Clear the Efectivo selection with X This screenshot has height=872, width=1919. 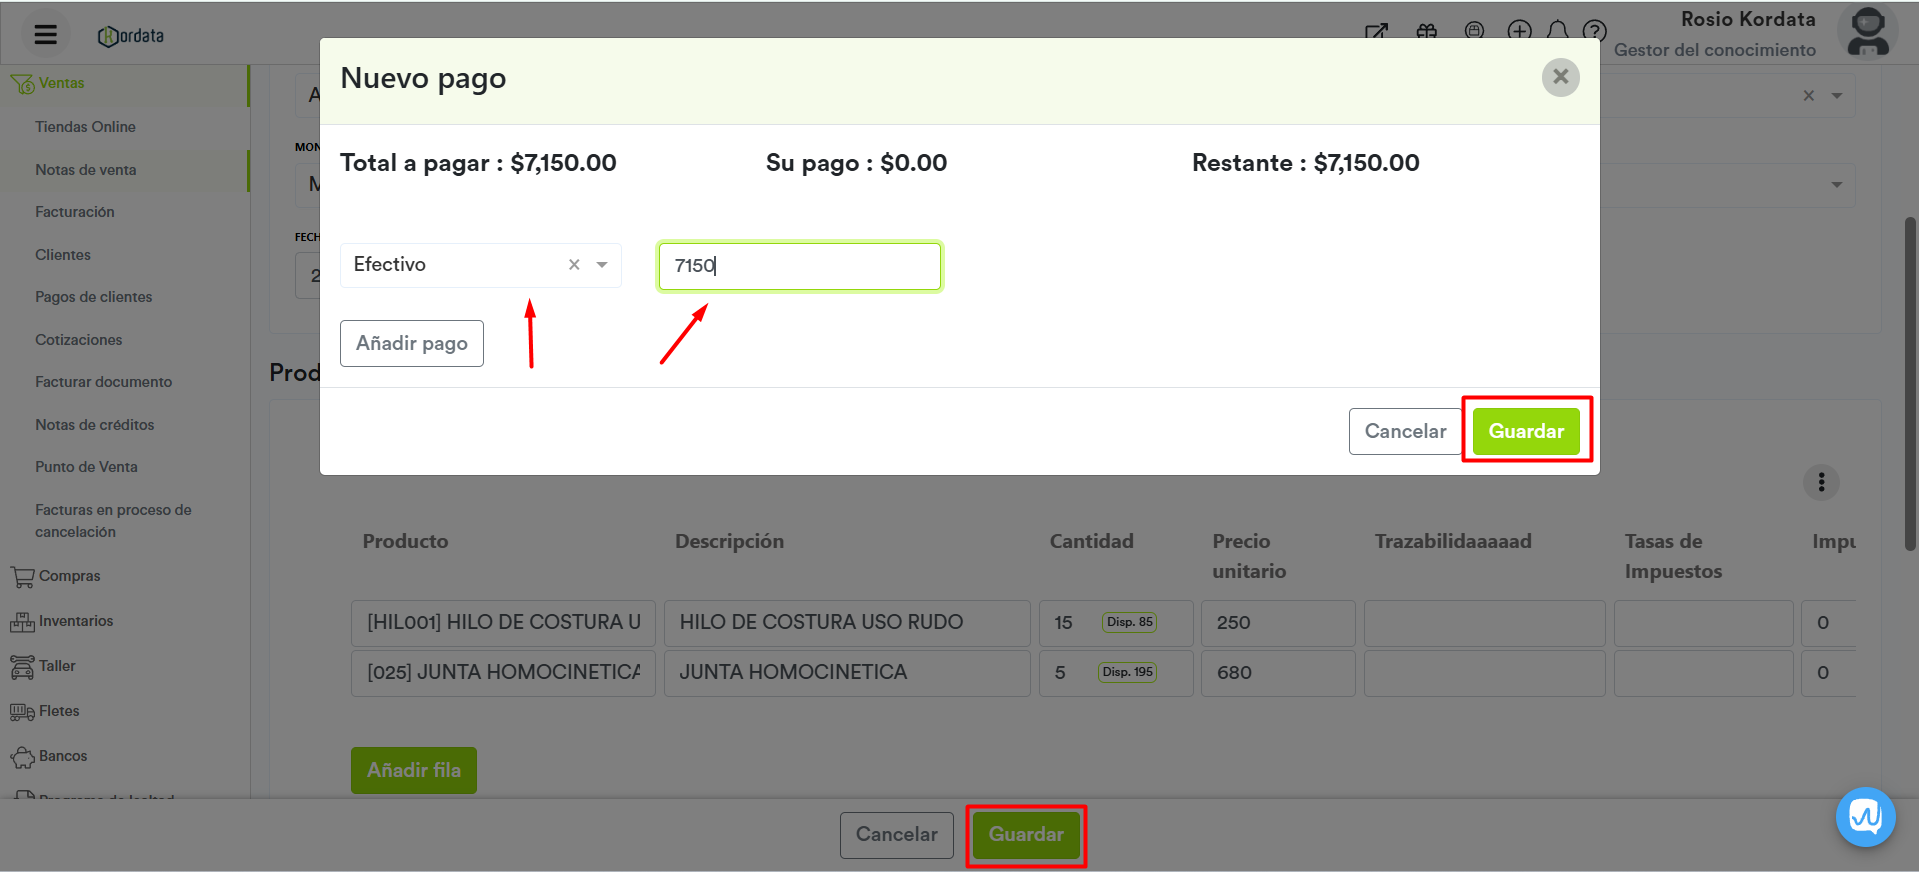(x=574, y=265)
